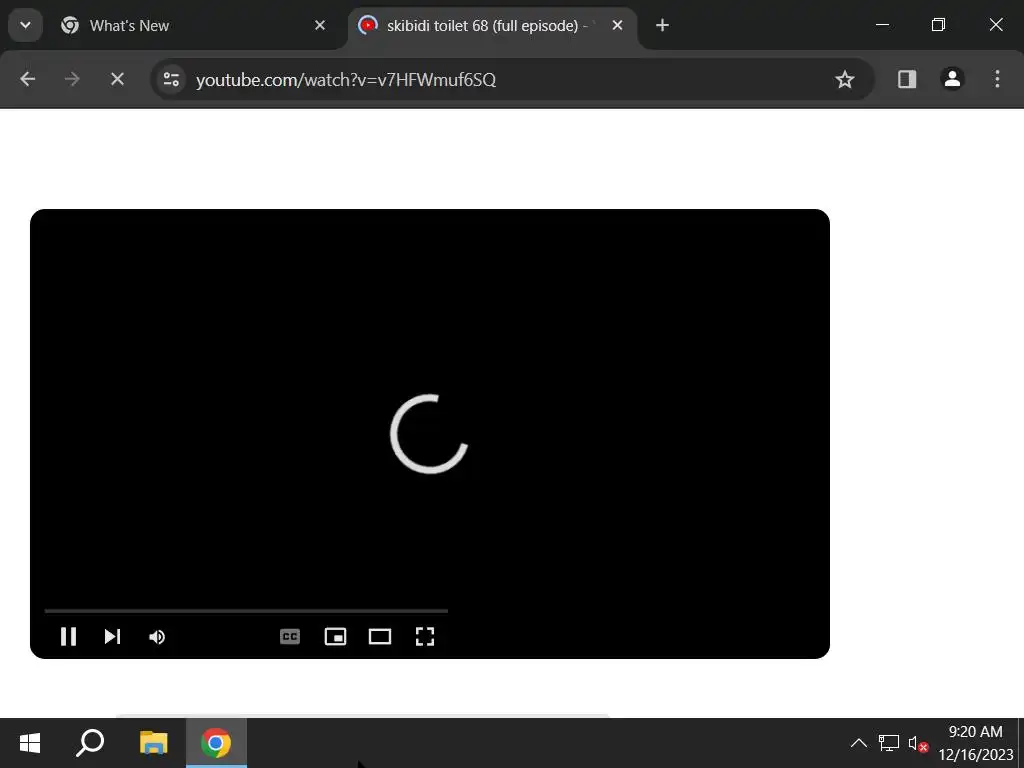Viewport: 1024px width, 768px height.
Task: Select skibidi toilet 68 tab
Action: pyautogui.click(x=490, y=25)
